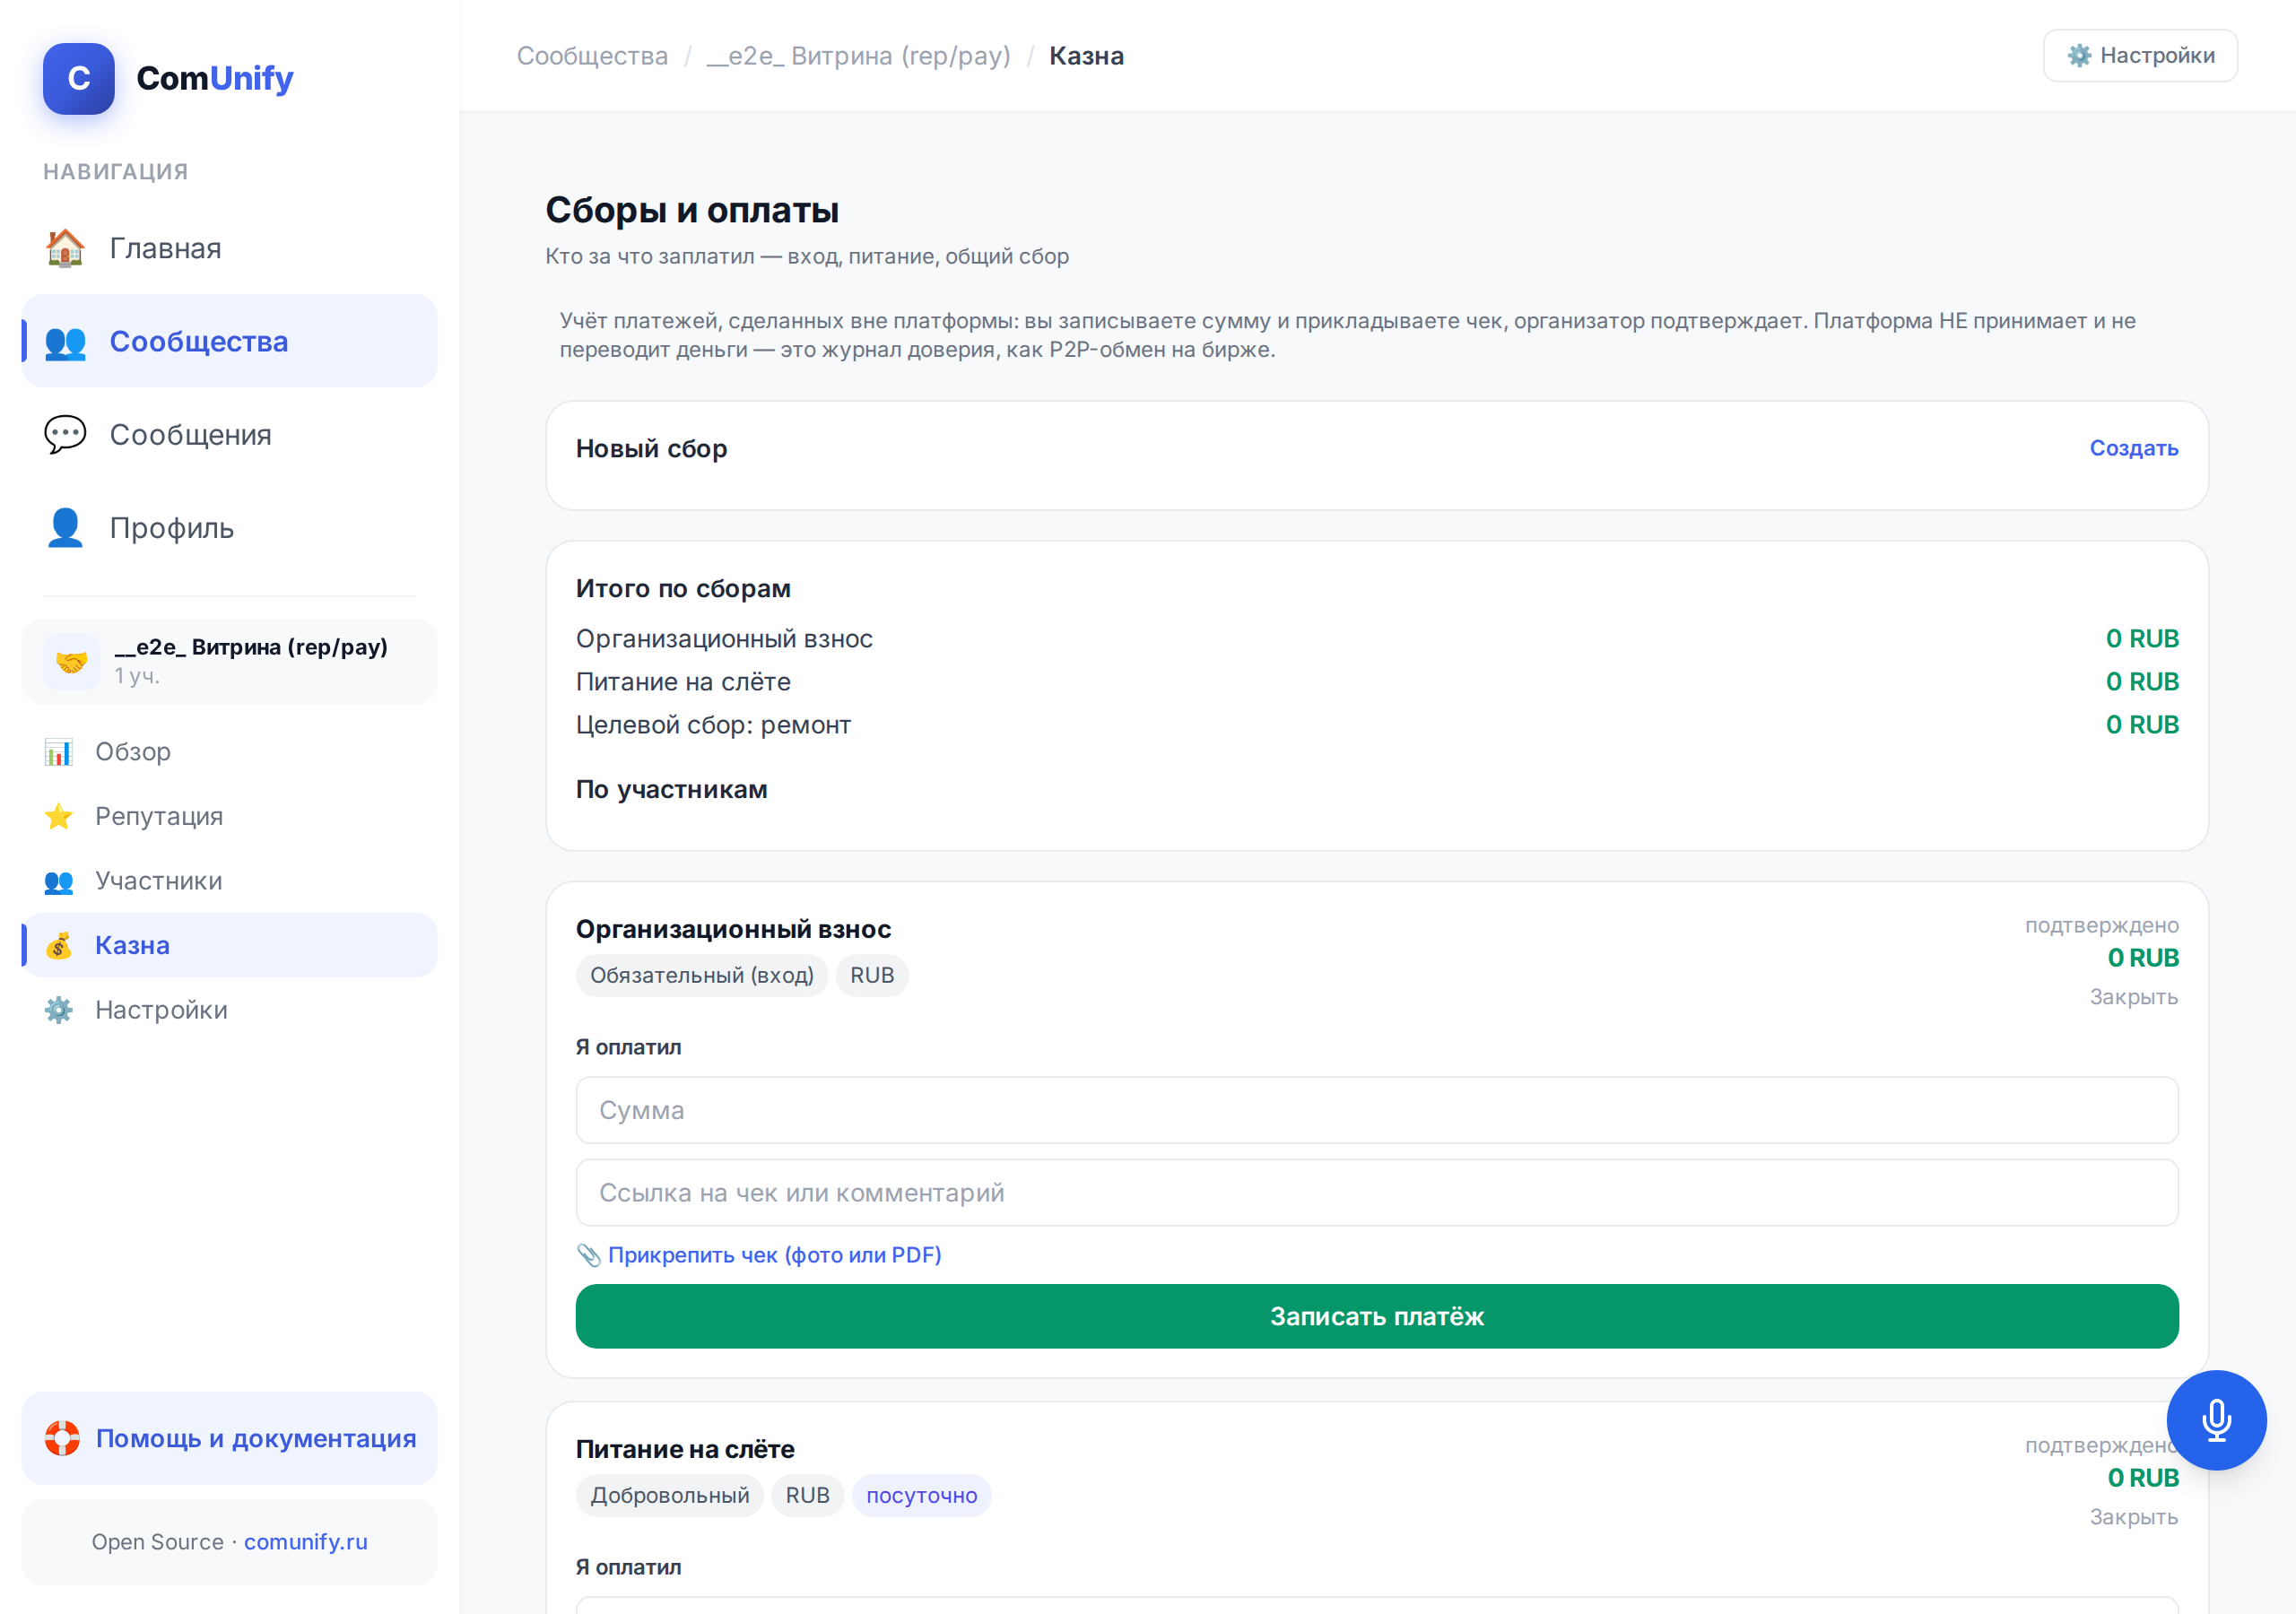Click Закрыть for Организационный взнос
Viewport: 2296px width, 1614px height.
tap(2134, 997)
